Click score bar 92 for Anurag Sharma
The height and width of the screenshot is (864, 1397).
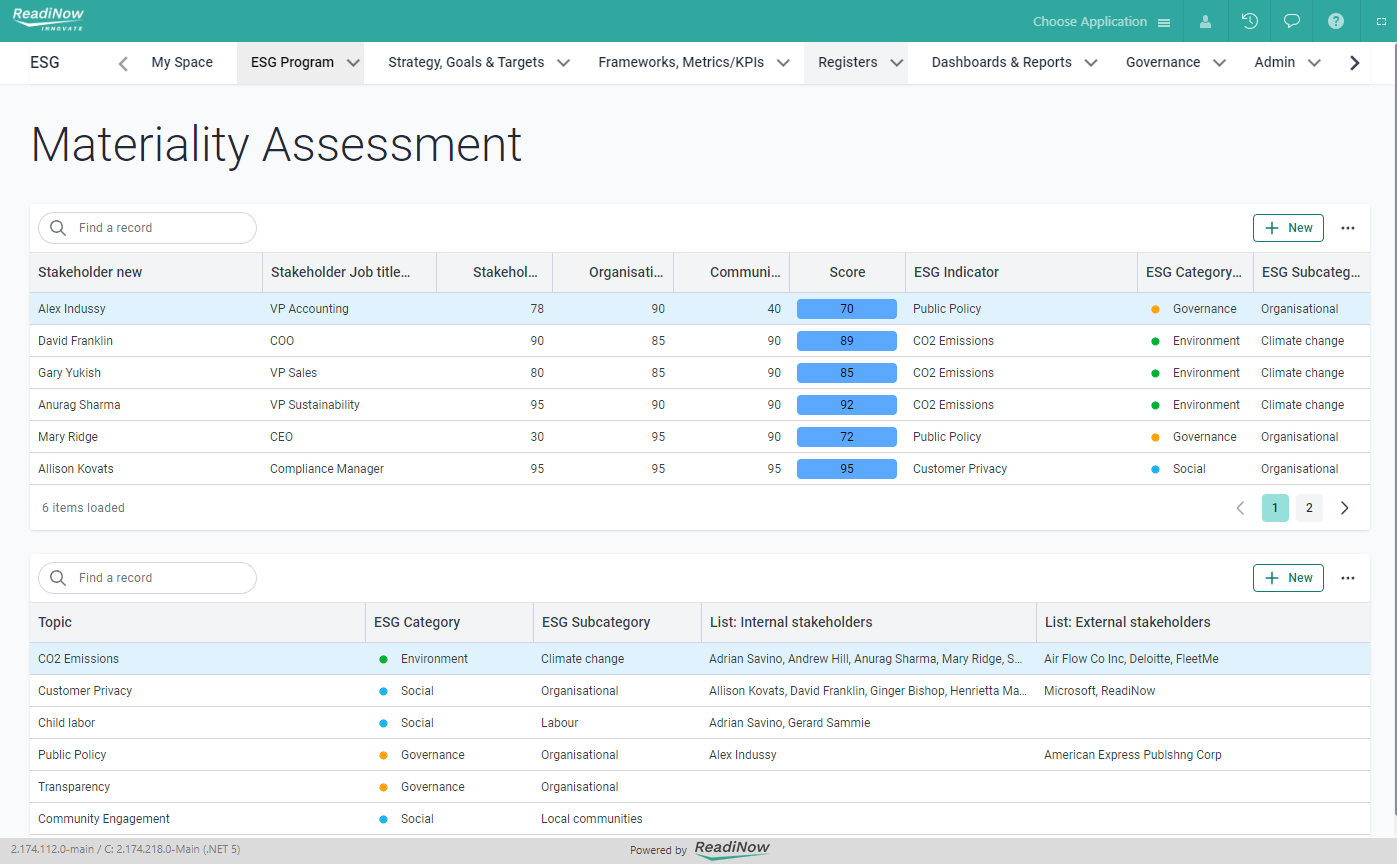(x=847, y=405)
